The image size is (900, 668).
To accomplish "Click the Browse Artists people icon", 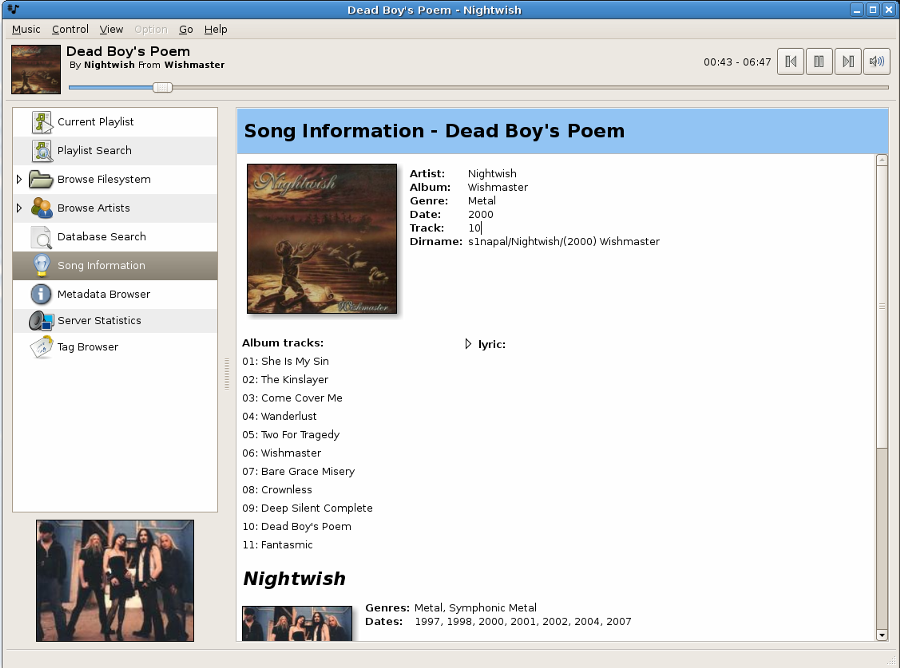I will [x=42, y=208].
